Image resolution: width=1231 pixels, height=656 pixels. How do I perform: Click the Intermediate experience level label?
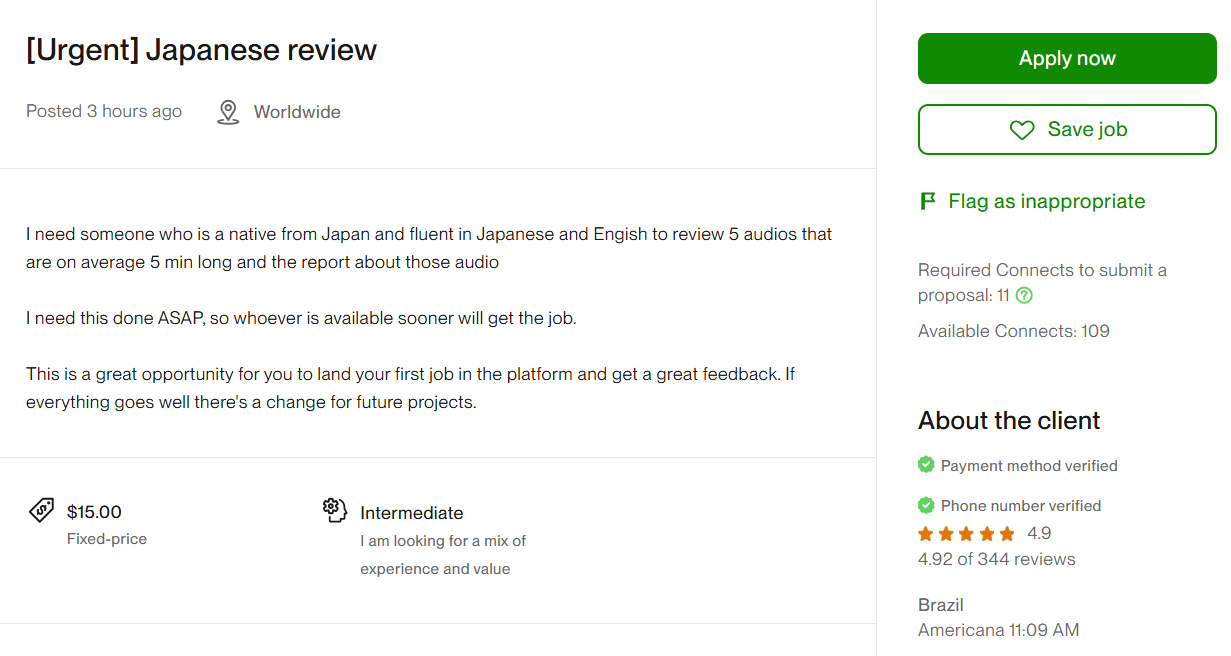tap(412, 513)
